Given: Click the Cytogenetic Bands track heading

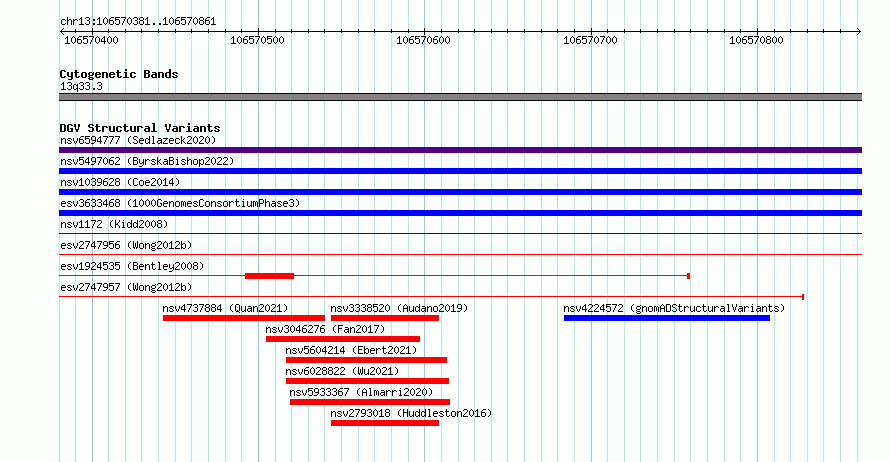Looking at the screenshot, I should 119,74.
